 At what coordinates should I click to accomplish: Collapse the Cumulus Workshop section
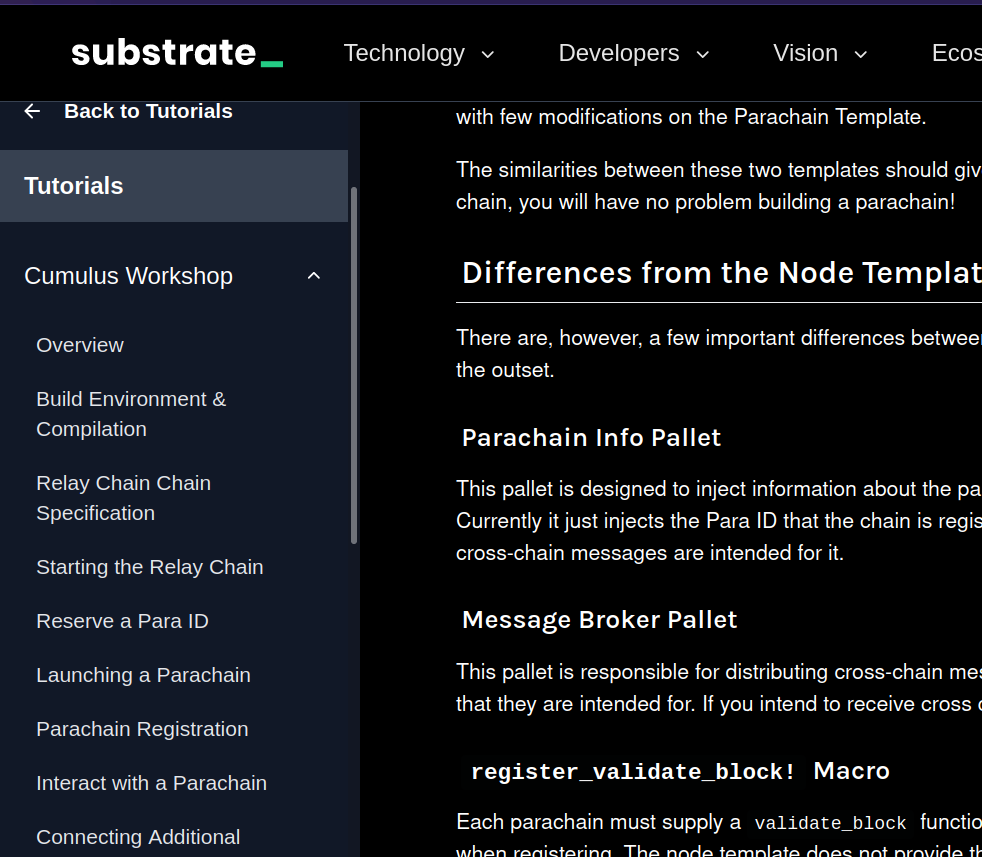pyautogui.click(x=313, y=275)
